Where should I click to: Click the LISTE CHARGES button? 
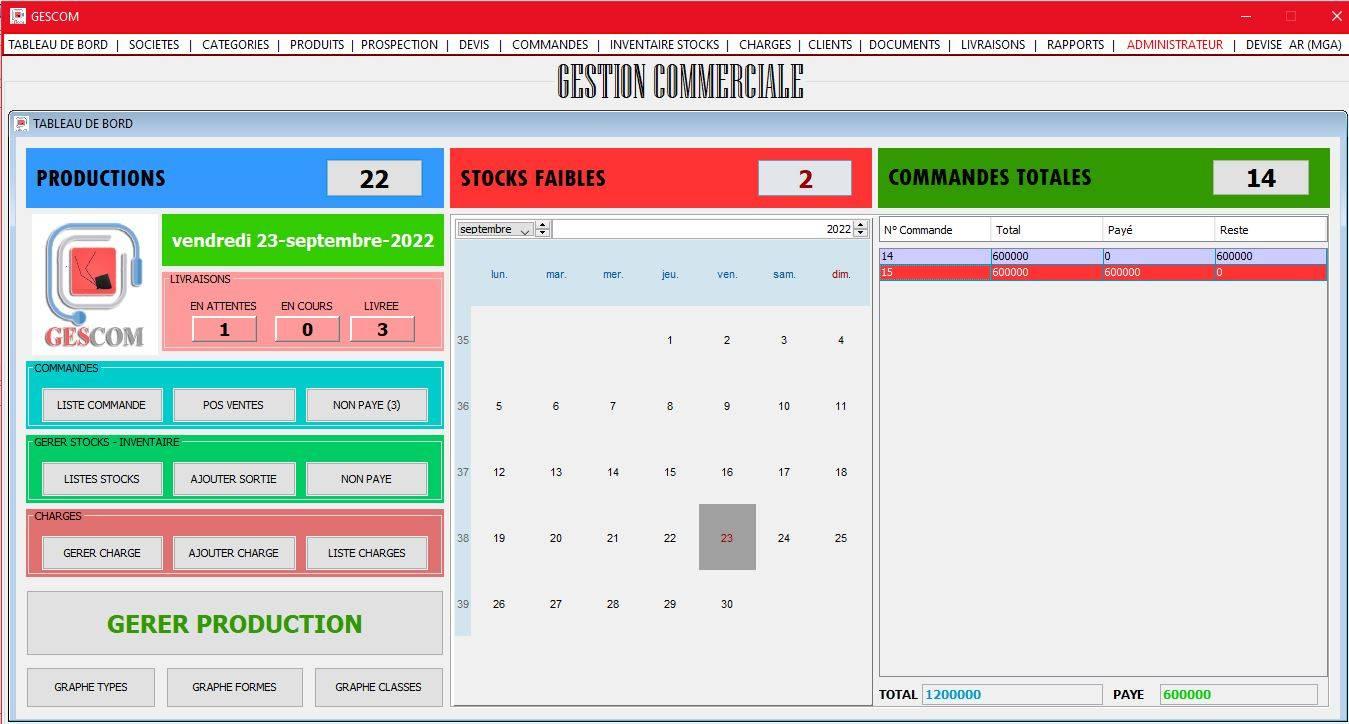(x=367, y=553)
